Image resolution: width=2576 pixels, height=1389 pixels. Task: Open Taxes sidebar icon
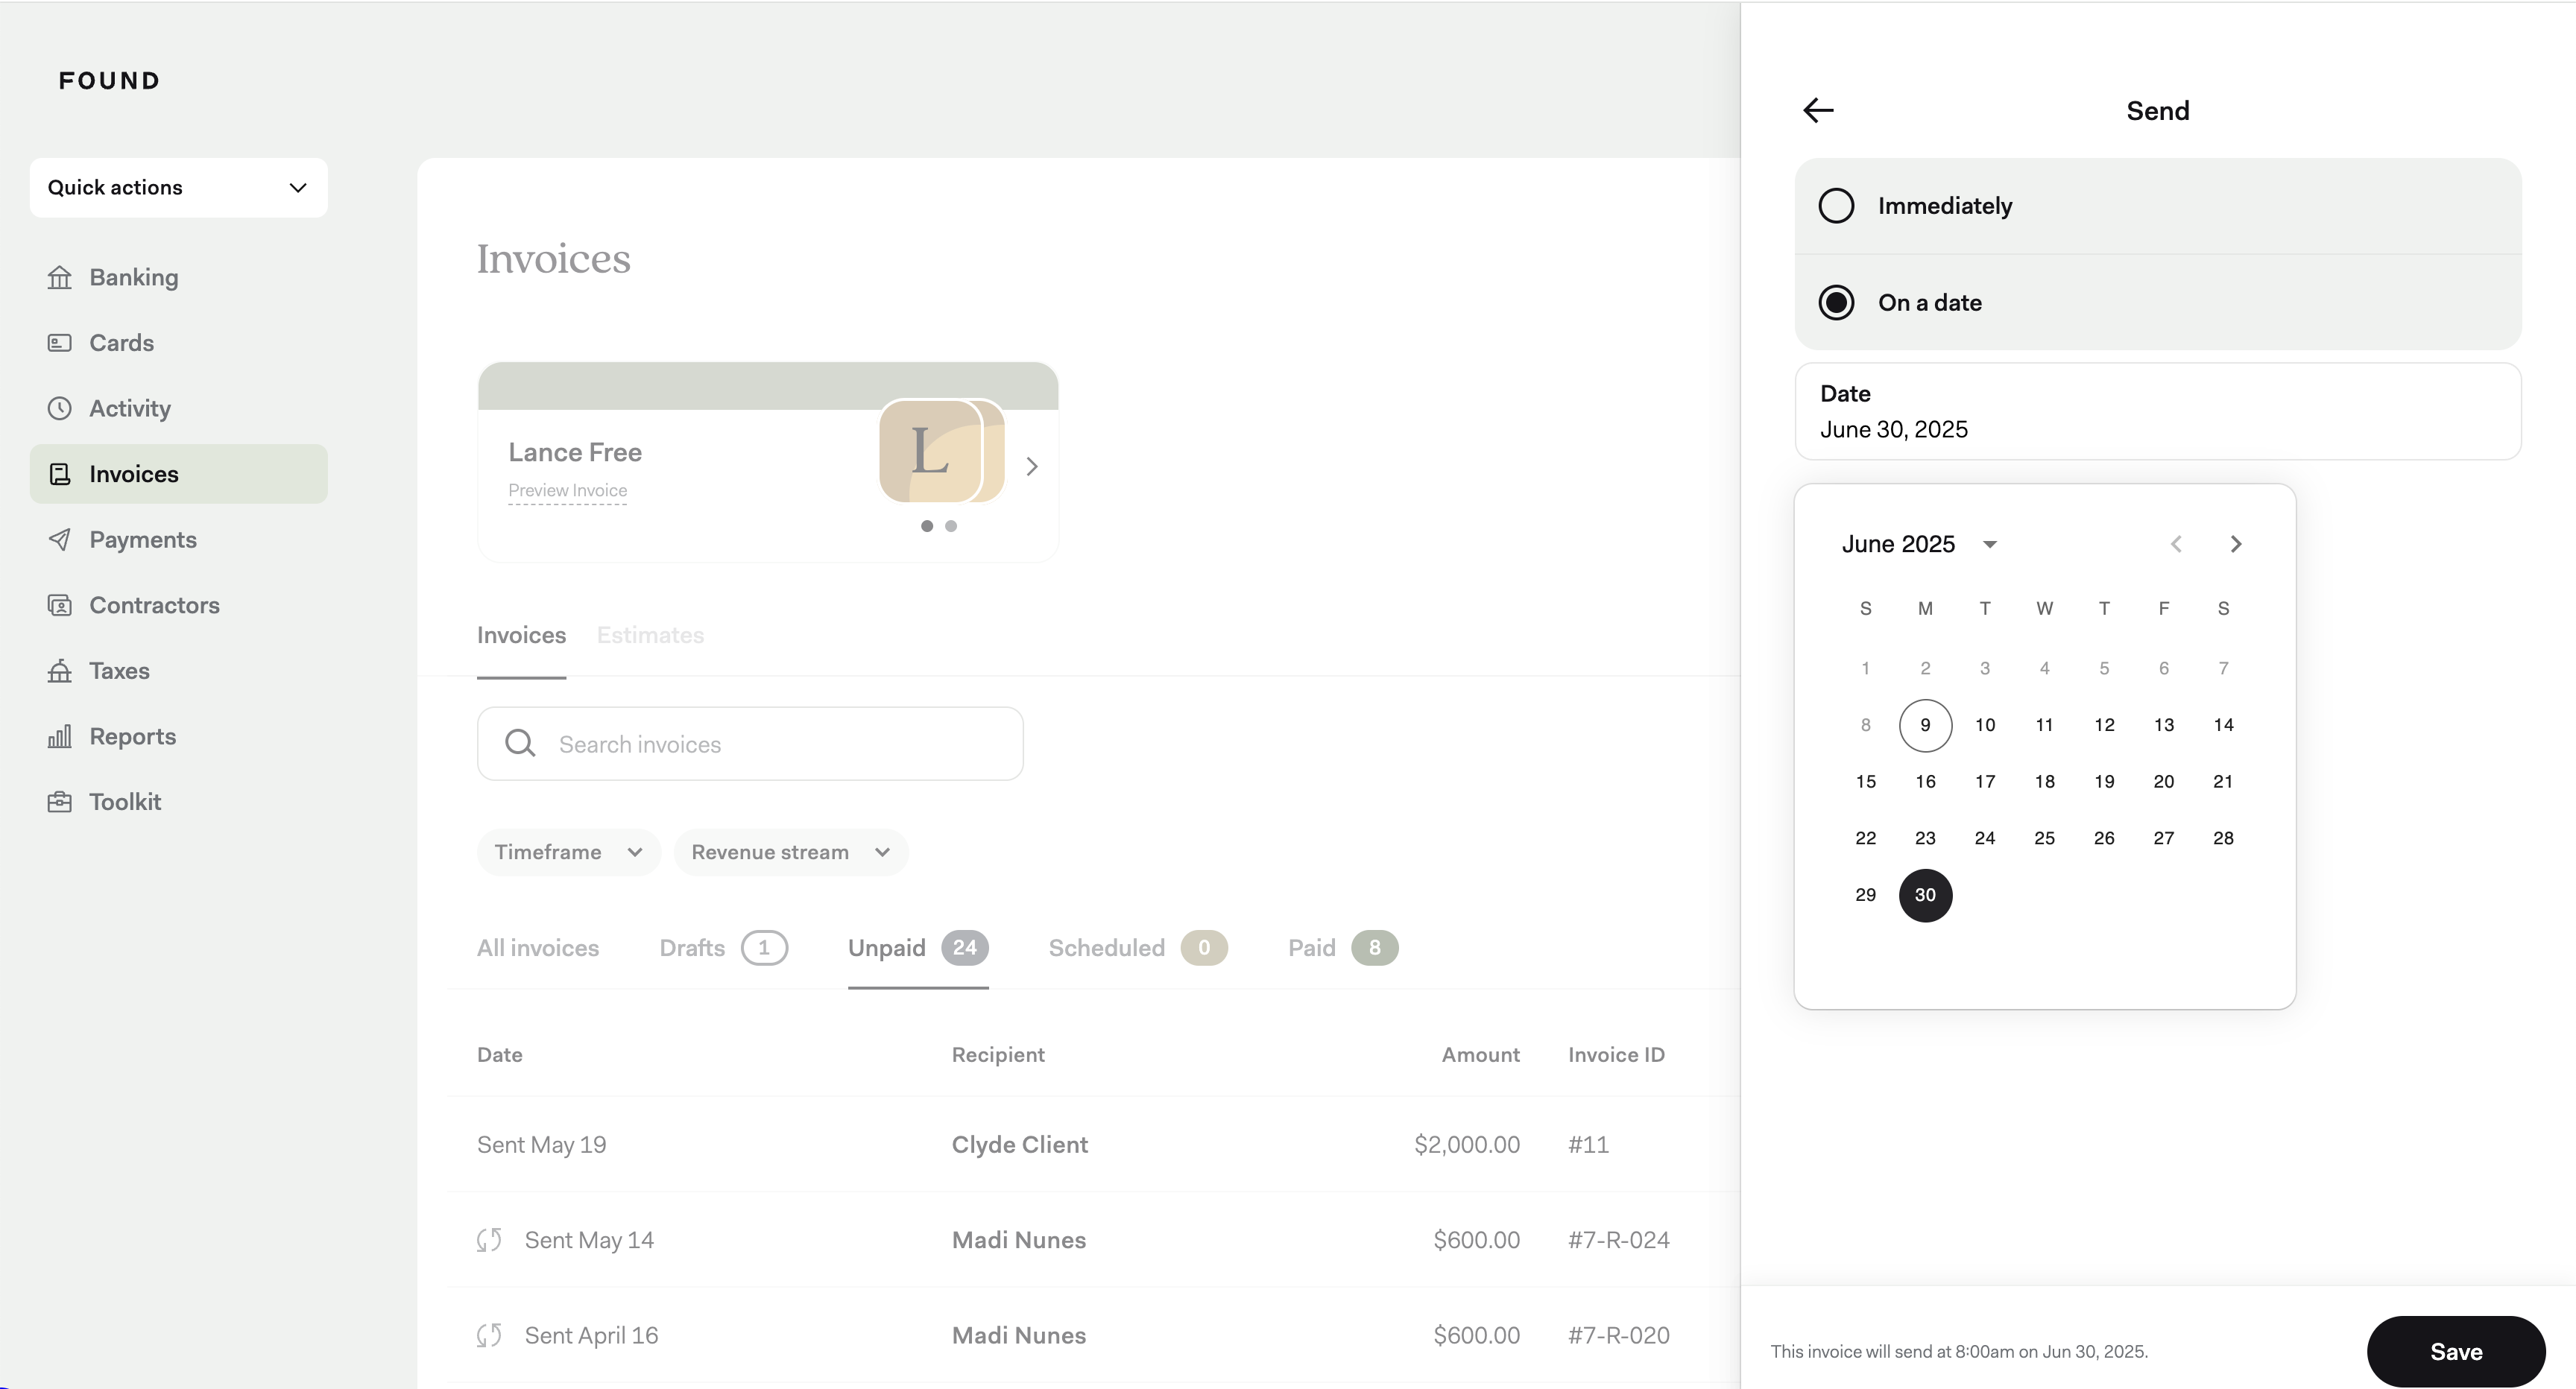click(x=60, y=671)
